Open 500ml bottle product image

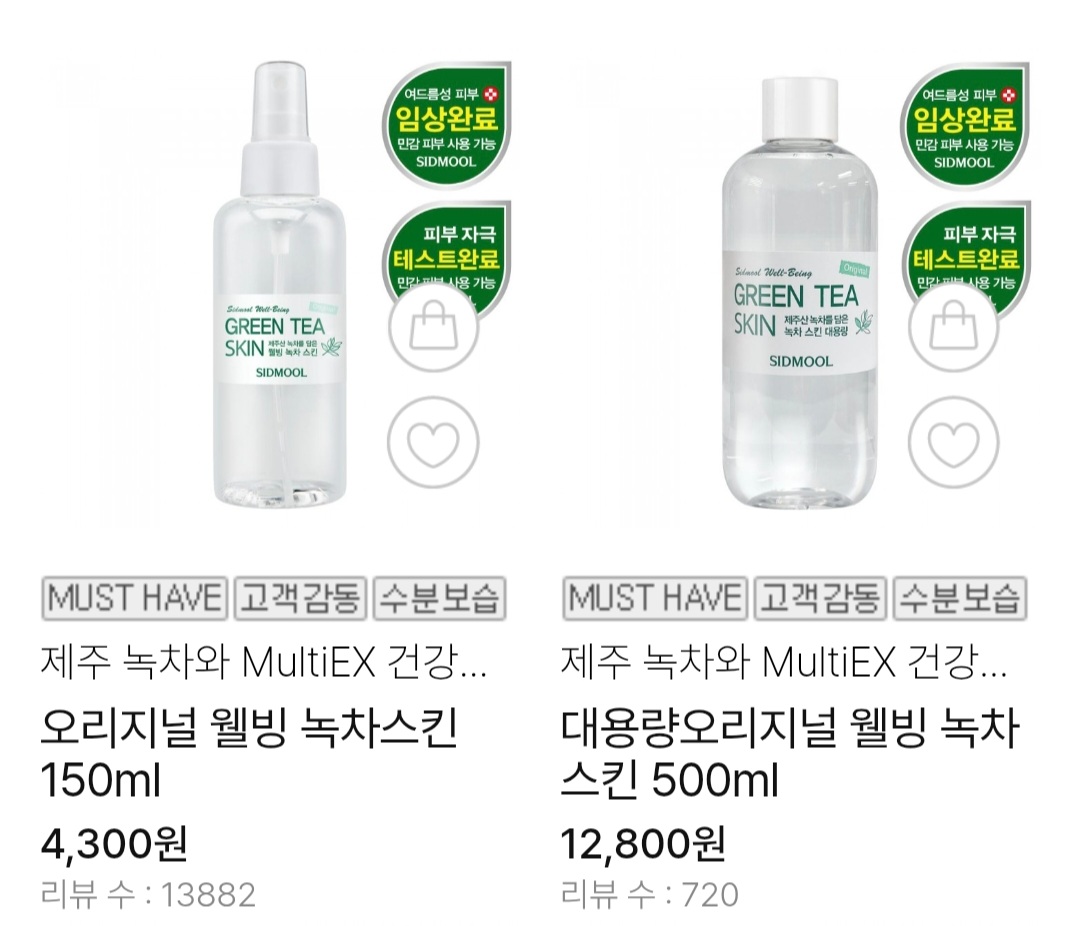click(x=801, y=293)
